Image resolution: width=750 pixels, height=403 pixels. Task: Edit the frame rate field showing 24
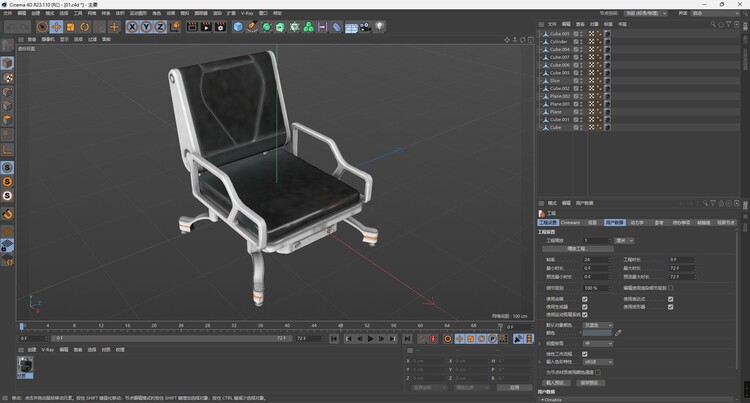(x=596, y=260)
